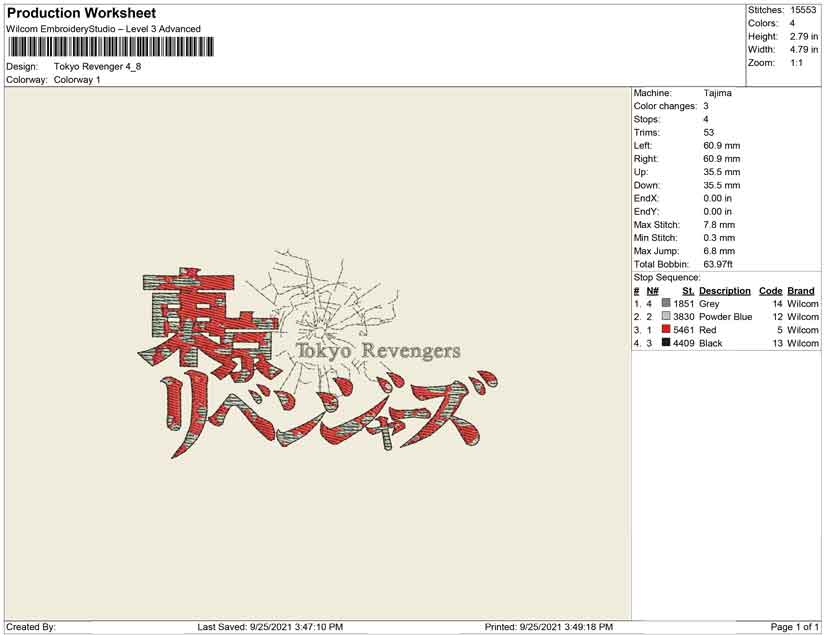
Task: Click the Min Stitch value '0.3 mm'
Action: 719,238
